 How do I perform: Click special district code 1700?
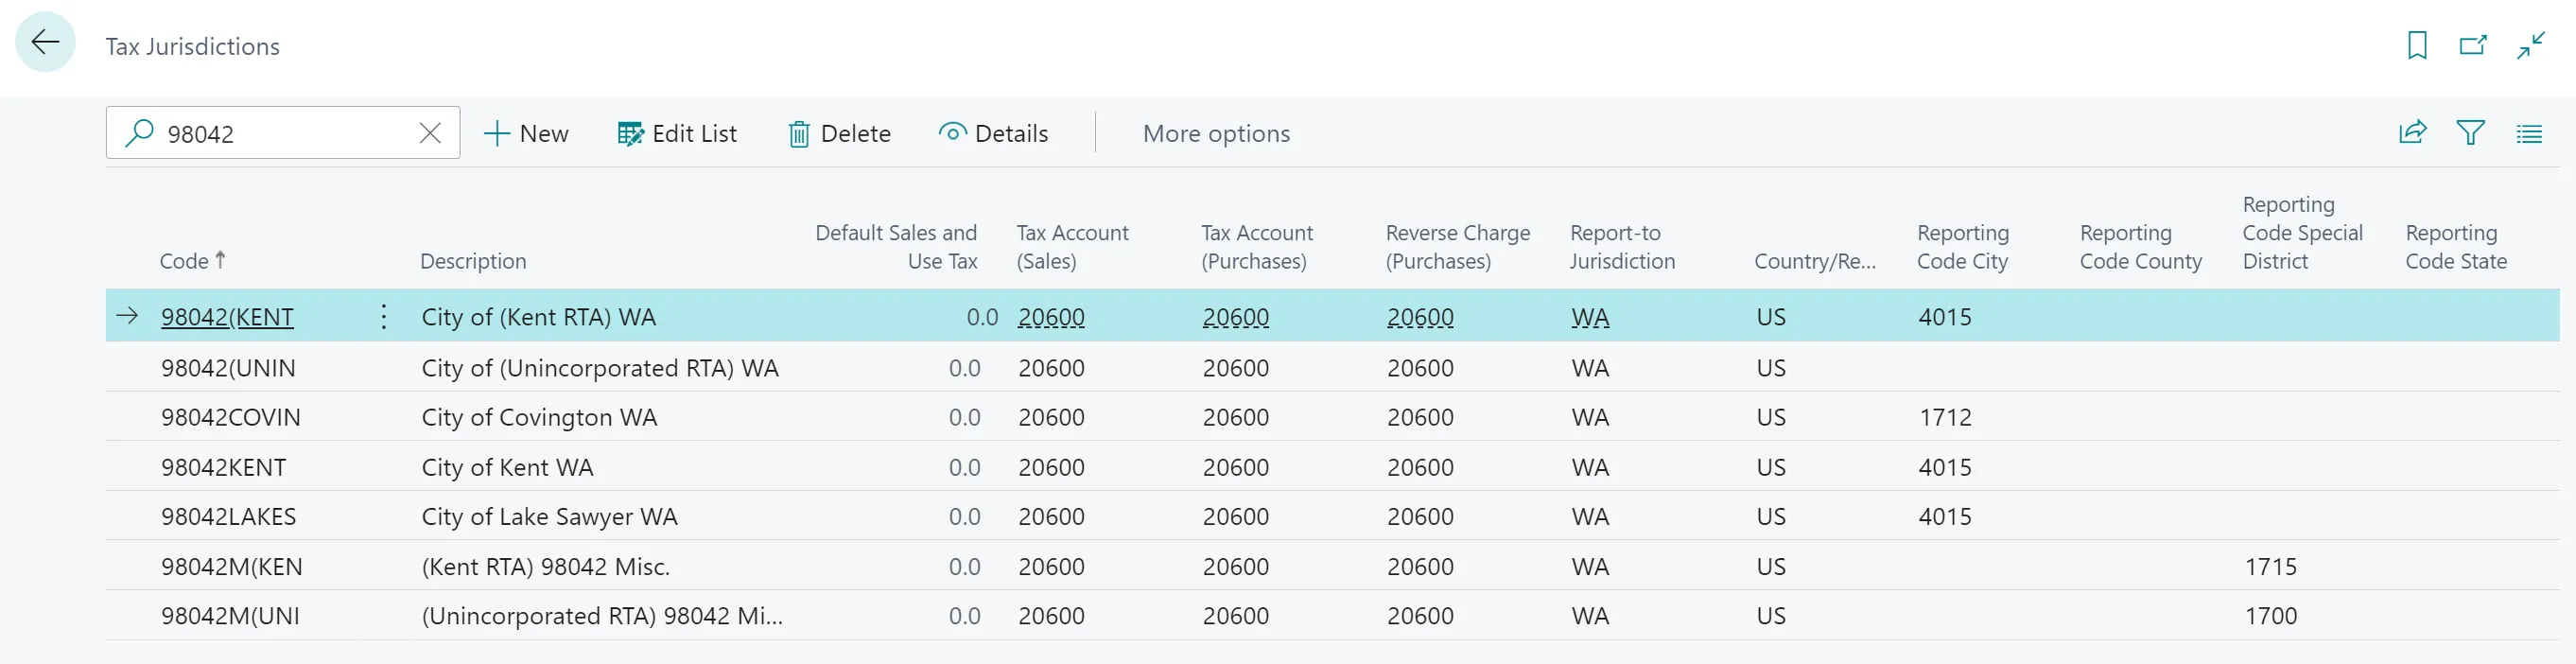(2270, 615)
